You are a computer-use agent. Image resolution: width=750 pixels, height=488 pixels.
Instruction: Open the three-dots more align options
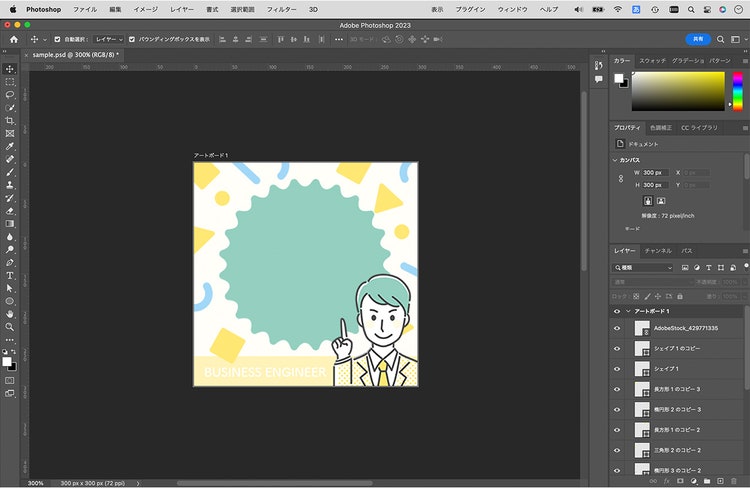click(339, 40)
